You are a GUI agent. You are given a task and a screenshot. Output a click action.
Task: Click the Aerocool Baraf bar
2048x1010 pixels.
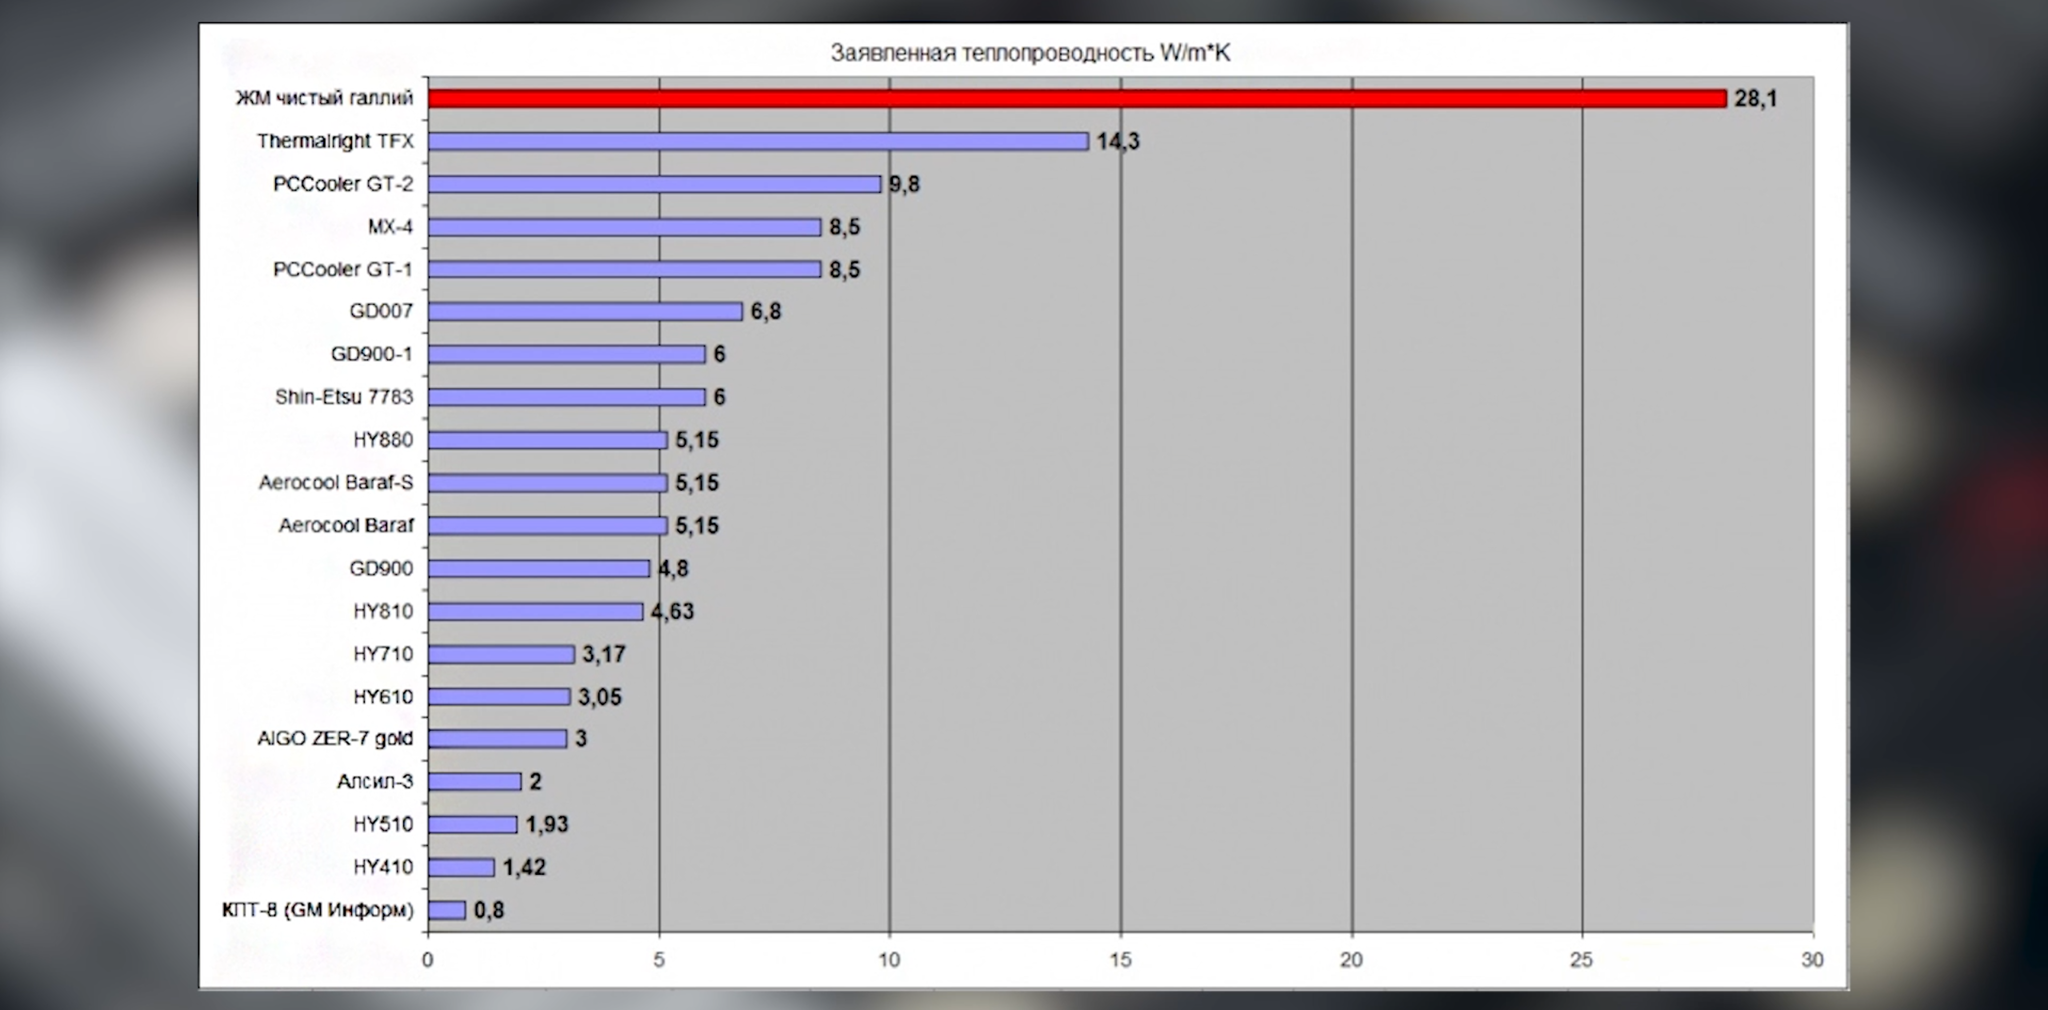click(x=547, y=526)
